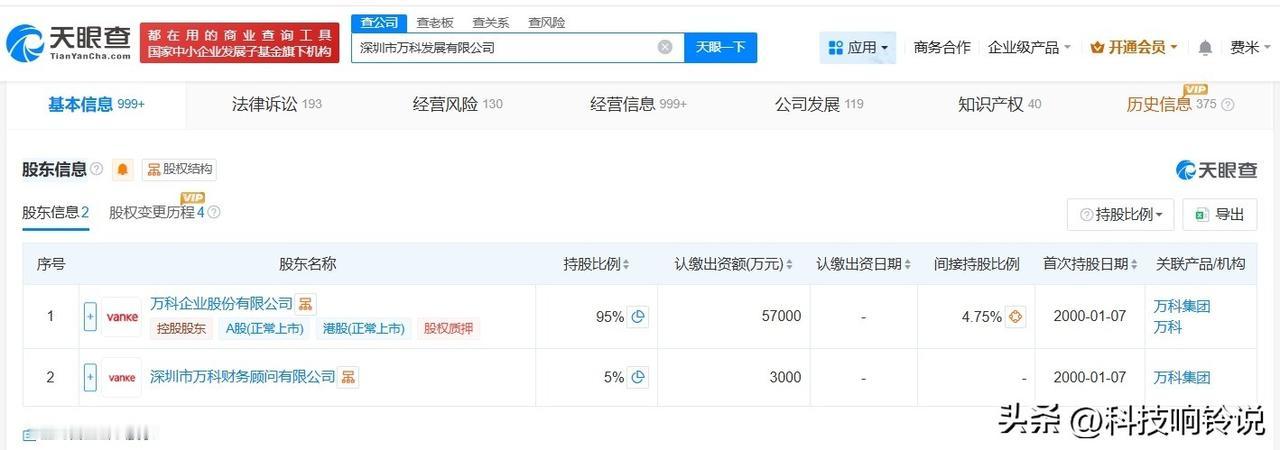The width and height of the screenshot is (1280, 450).
Task: Click the 股权结构 button
Action: click(178, 169)
